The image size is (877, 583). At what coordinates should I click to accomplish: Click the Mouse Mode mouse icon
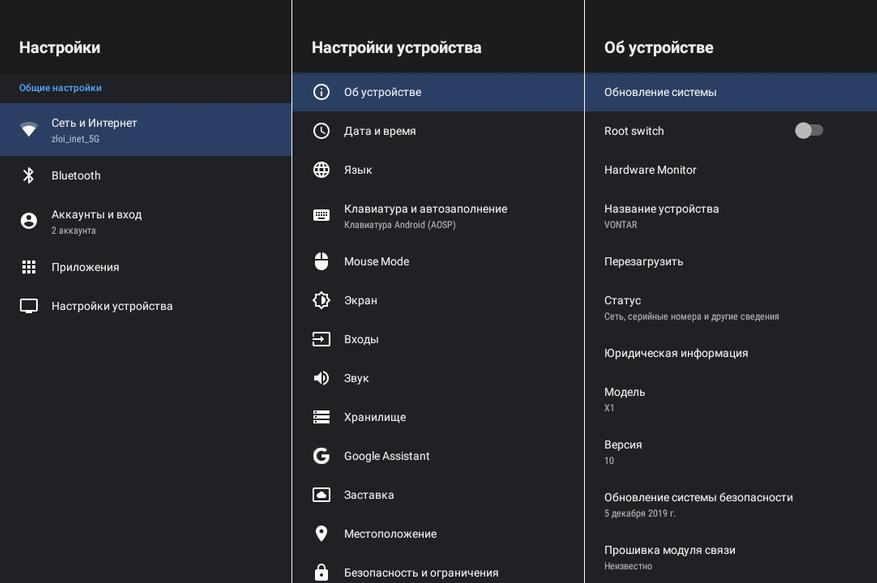(321, 261)
